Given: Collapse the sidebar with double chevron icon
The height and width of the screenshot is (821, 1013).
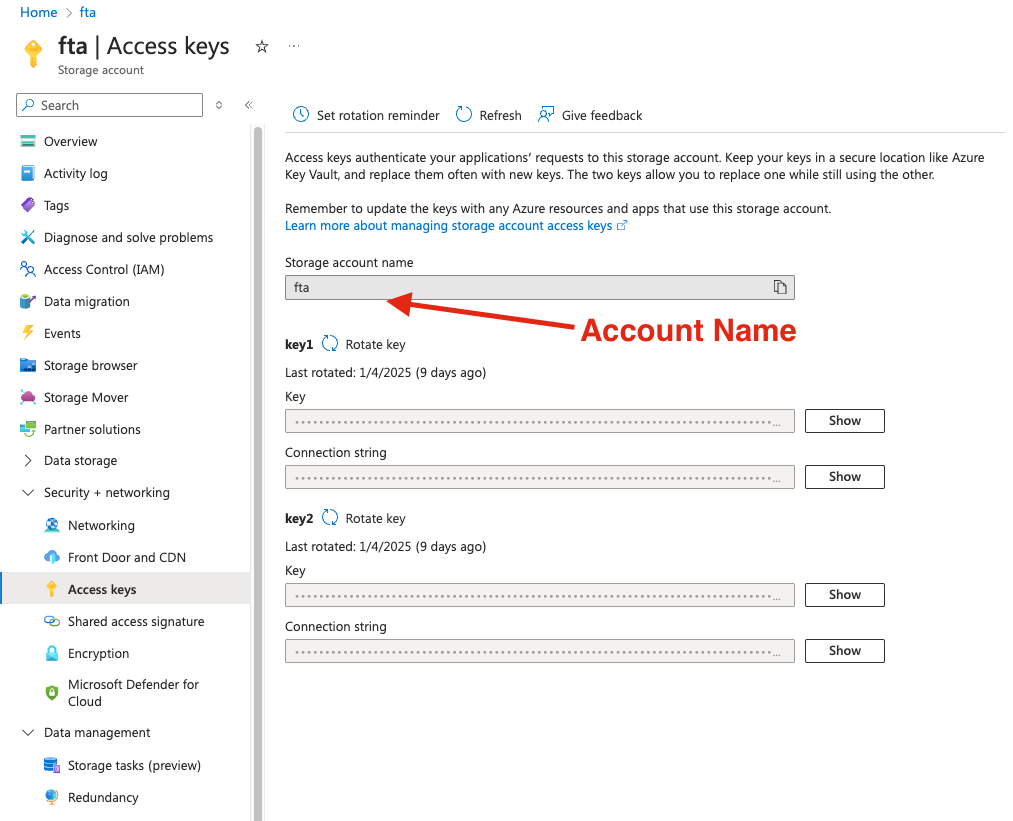Looking at the screenshot, I should [x=249, y=105].
